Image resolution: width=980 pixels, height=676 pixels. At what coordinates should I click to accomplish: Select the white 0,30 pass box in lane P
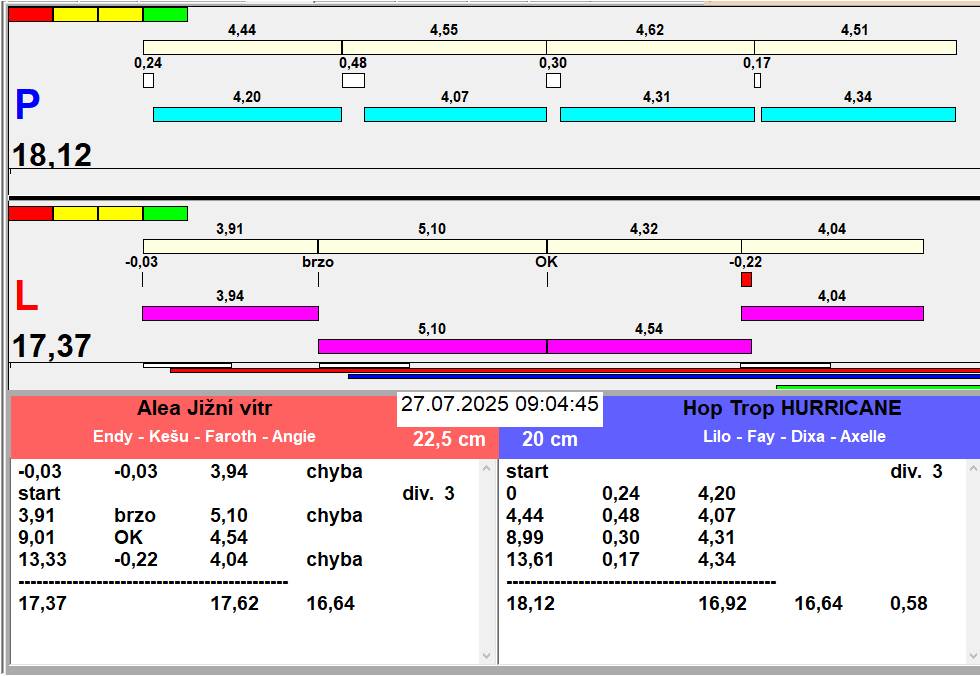click(x=553, y=81)
